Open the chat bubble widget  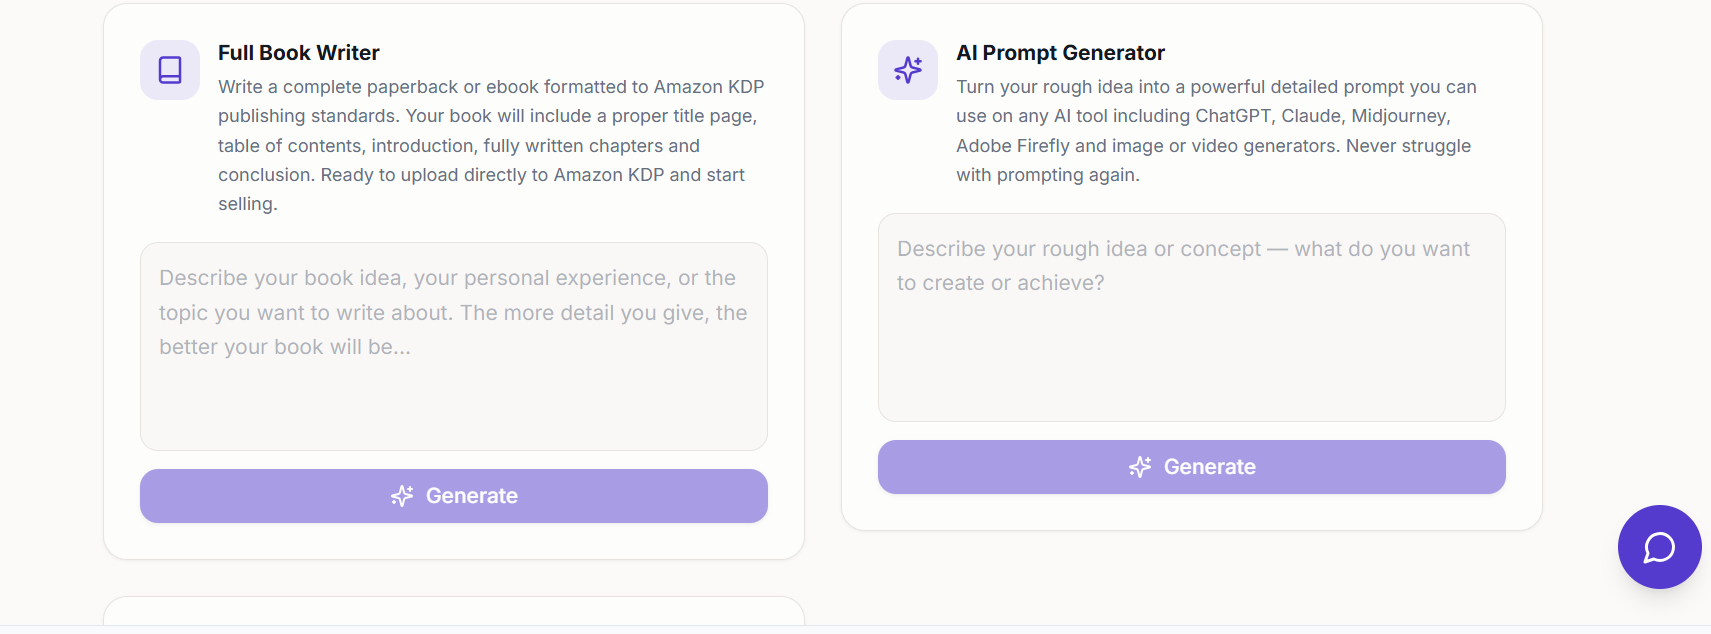tap(1659, 547)
